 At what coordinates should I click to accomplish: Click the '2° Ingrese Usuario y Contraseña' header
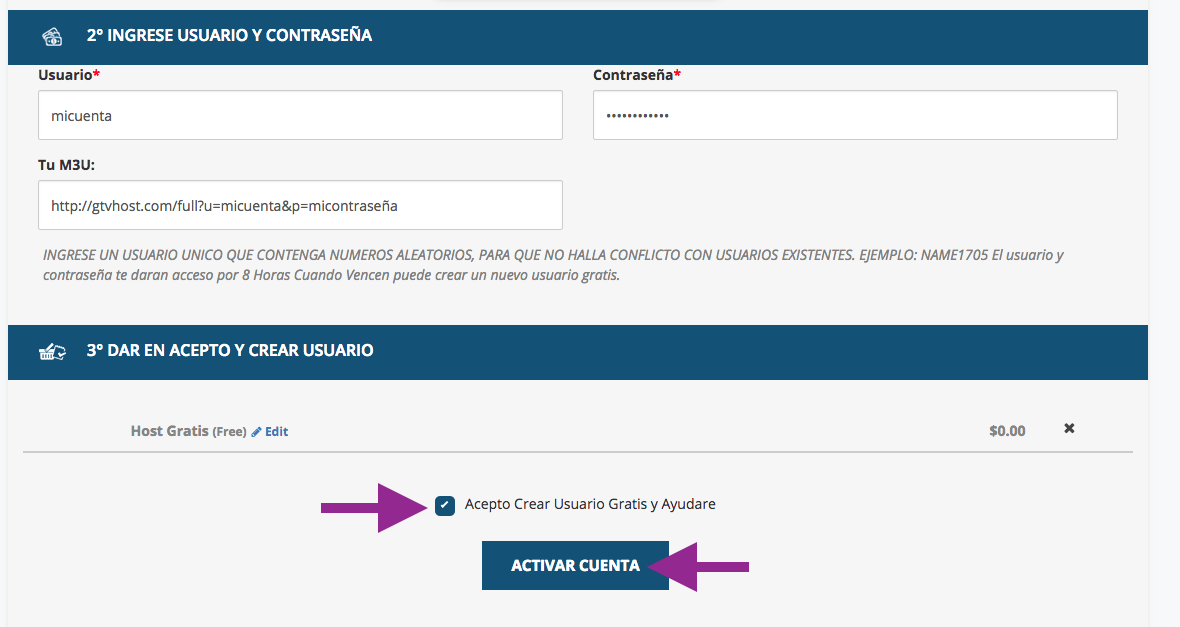(x=229, y=35)
